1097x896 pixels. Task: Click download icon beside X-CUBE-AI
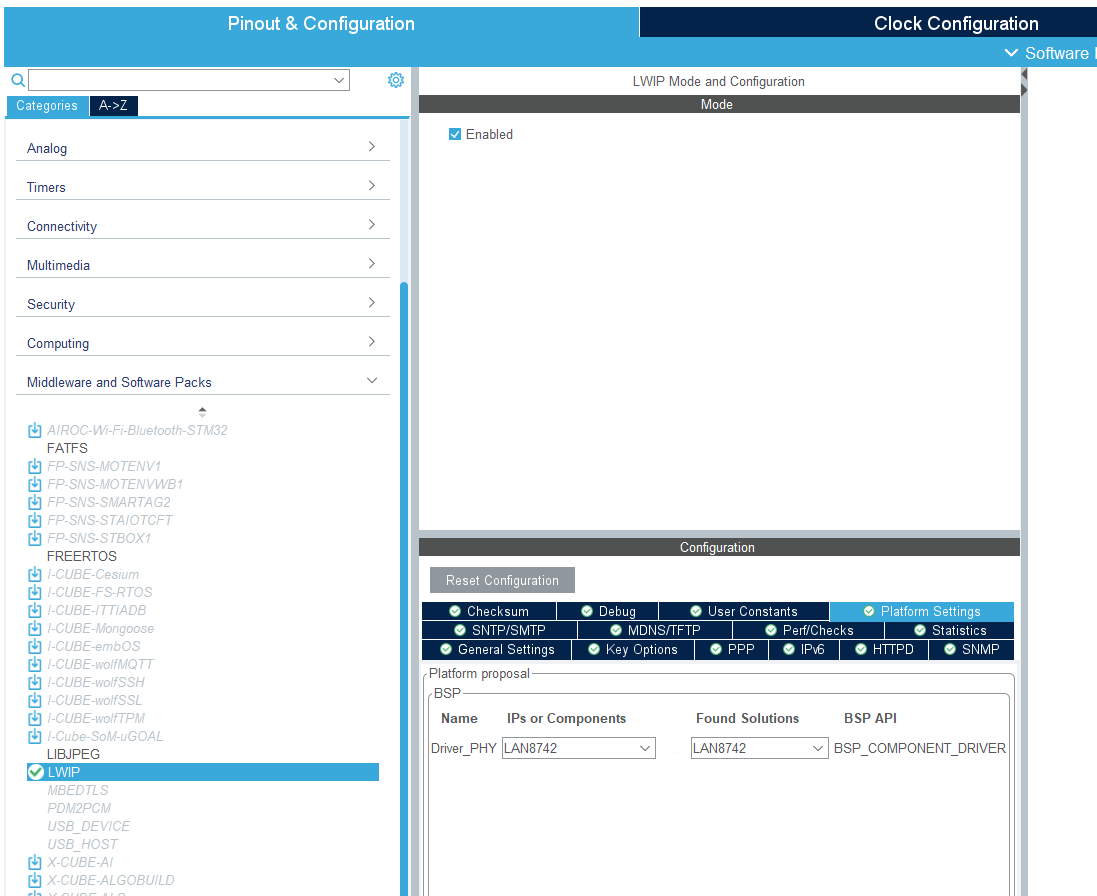35,863
